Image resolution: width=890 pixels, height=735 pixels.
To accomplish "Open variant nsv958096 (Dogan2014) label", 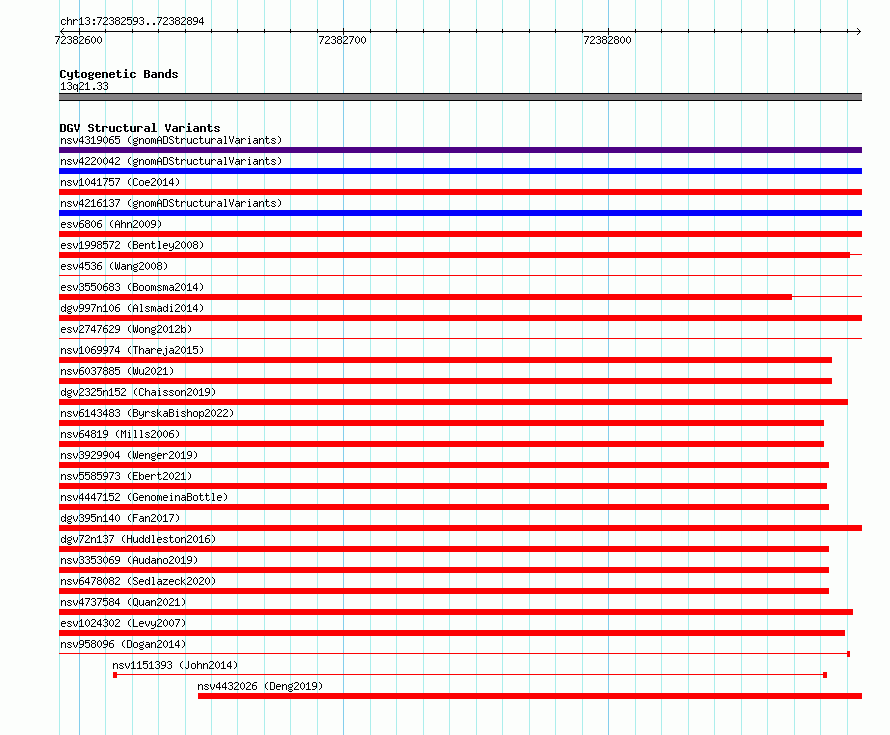I will point(123,644).
